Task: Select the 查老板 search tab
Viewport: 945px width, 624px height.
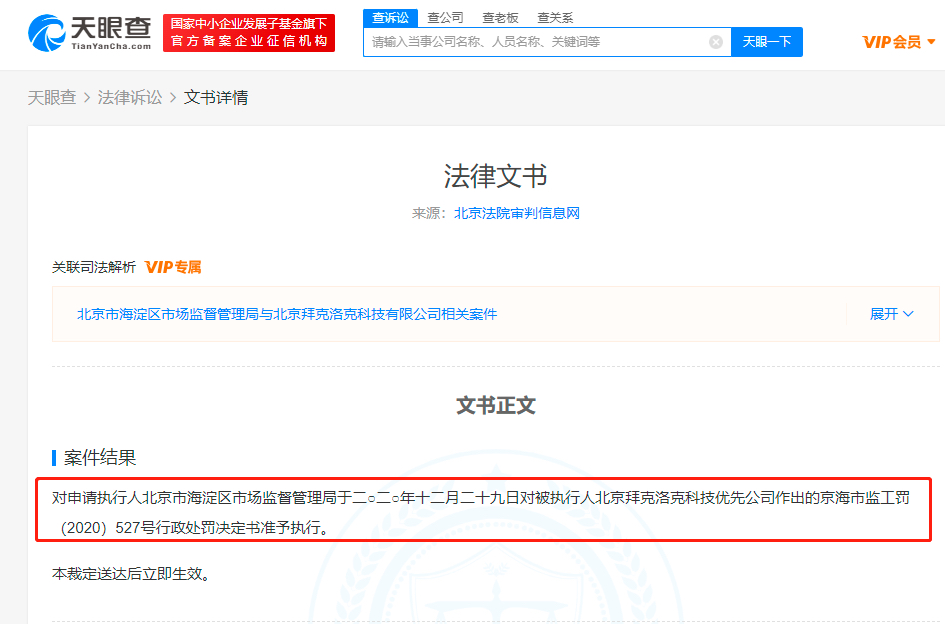Action: [x=500, y=17]
